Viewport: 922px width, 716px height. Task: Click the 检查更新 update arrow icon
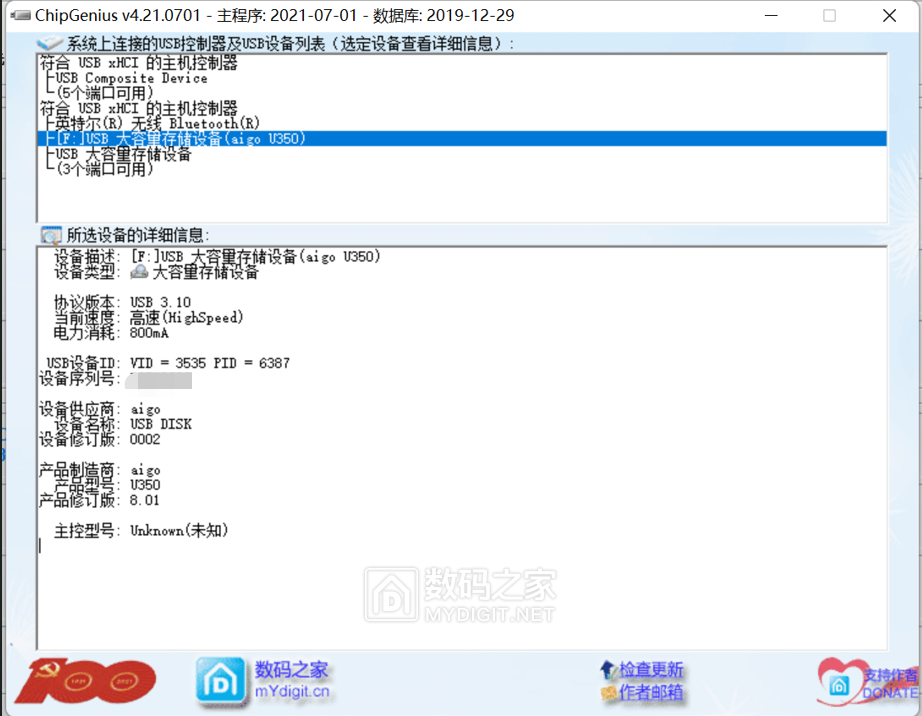point(608,668)
